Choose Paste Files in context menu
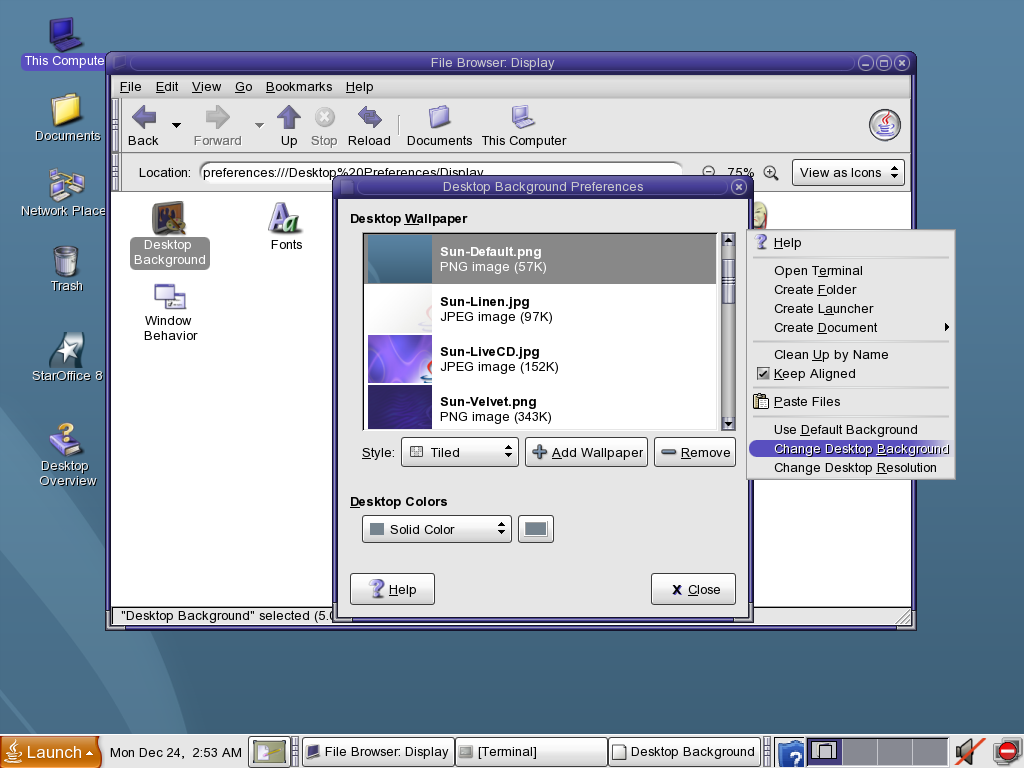1024x768 pixels. [x=850, y=402]
